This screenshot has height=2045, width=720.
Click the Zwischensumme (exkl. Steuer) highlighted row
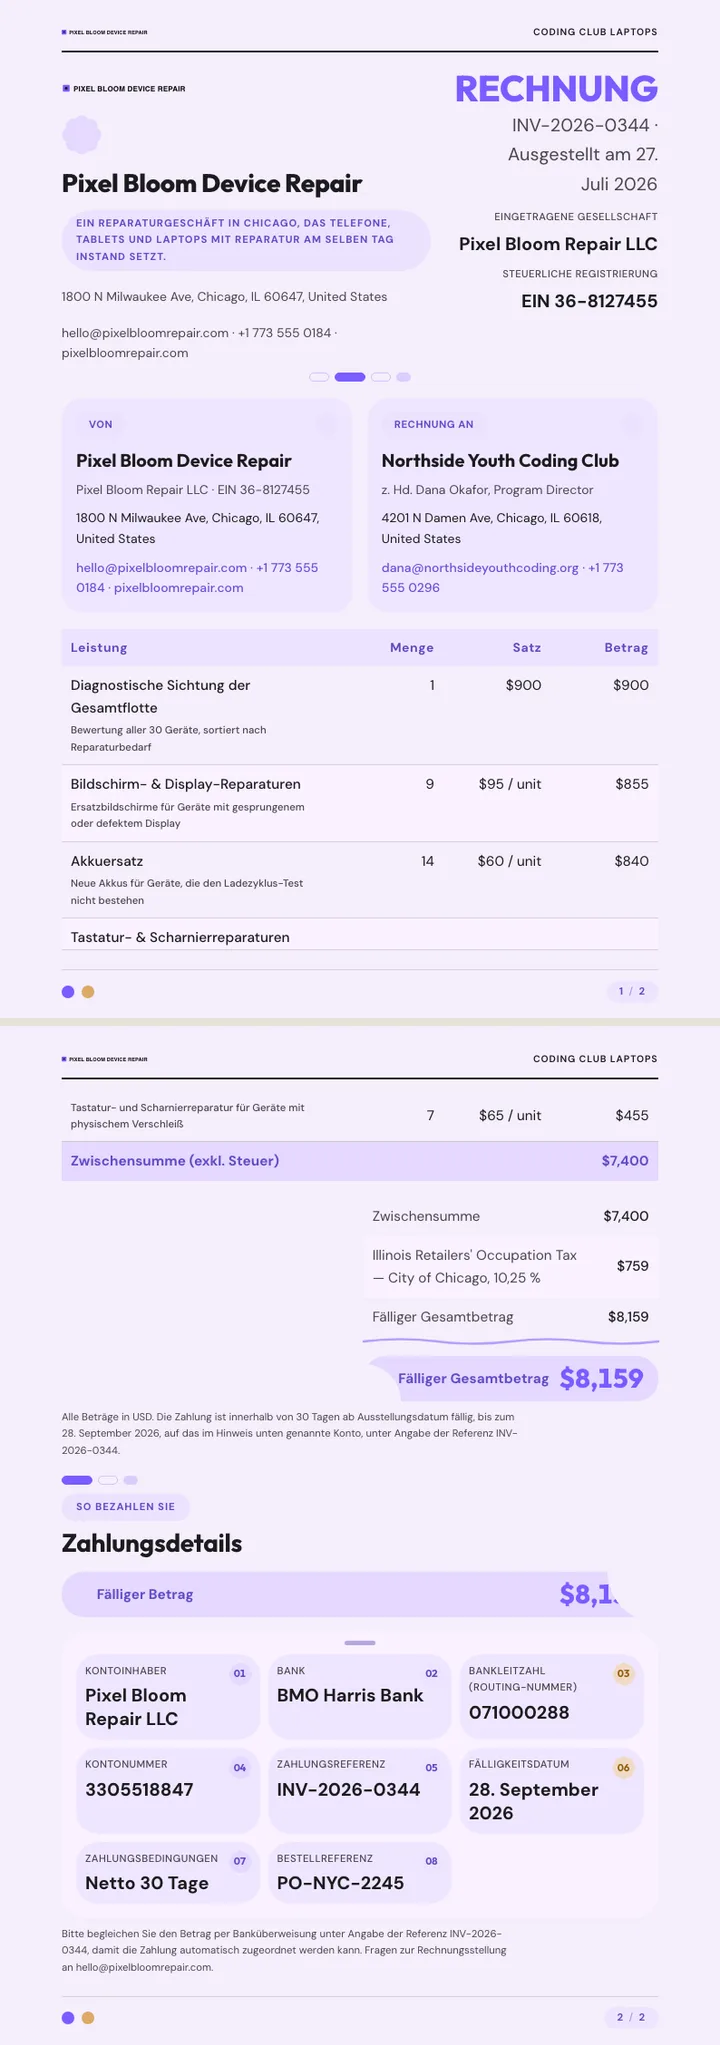point(360,1161)
